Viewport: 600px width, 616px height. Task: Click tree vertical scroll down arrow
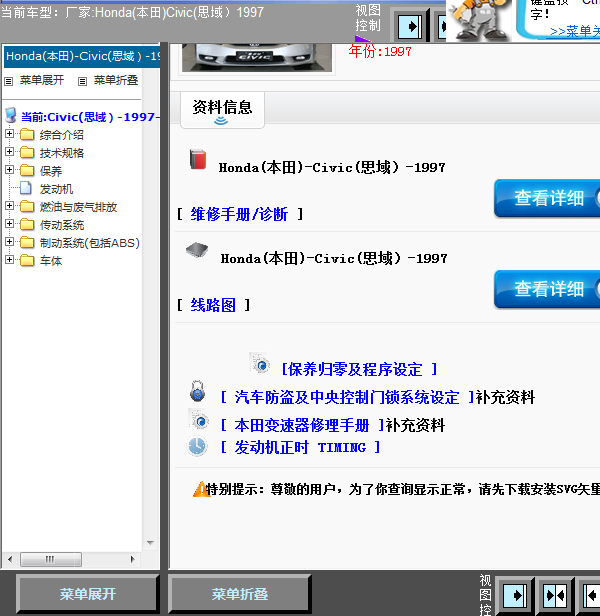[150, 543]
